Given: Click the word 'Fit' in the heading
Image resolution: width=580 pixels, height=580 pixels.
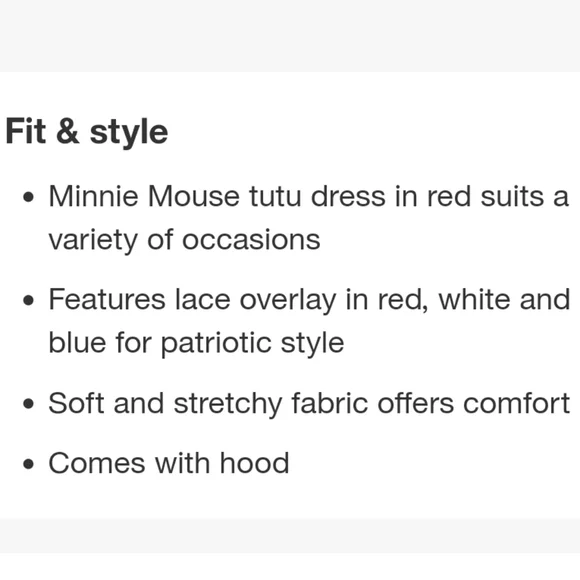Looking at the screenshot, I should click(x=26, y=130).
